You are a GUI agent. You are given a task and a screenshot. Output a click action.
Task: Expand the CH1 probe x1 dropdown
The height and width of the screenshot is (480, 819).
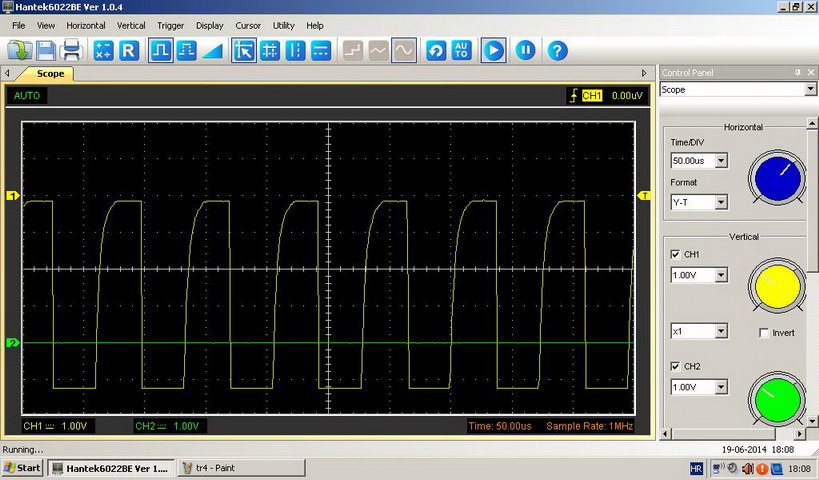(721, 331)
